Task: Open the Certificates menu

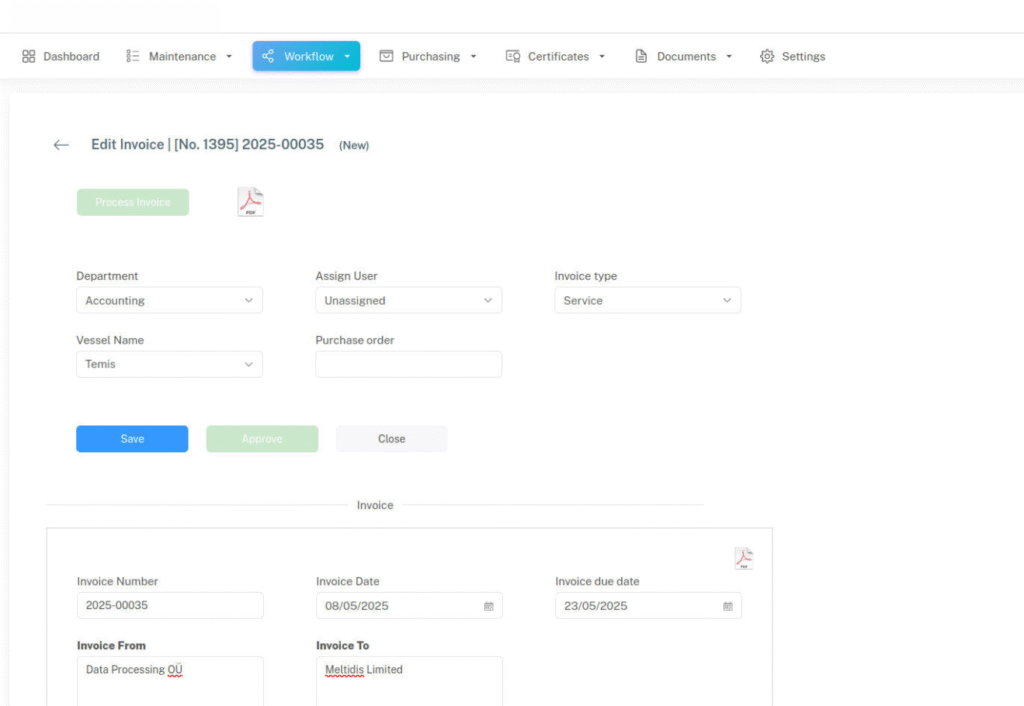Action: [556, 57]
